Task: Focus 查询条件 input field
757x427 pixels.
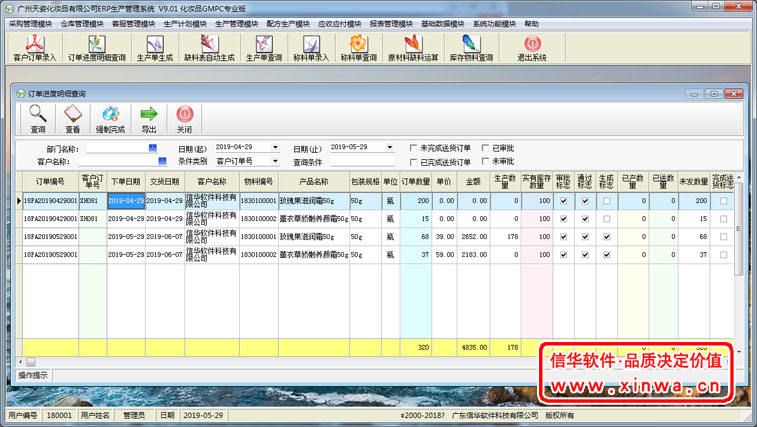Action: click(x=363, y=162)
